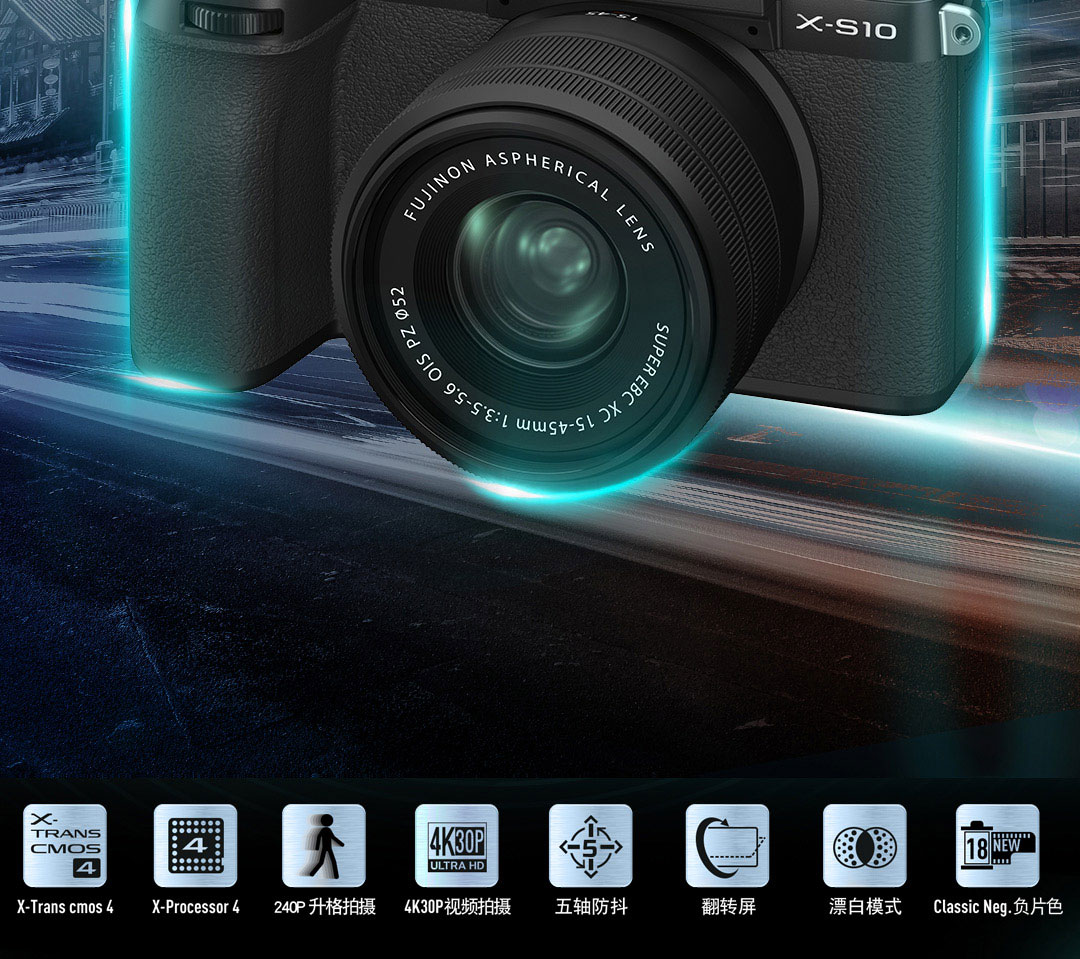1080x959 pixels.
Task: Click the "240P 升格拍摄" label
Action: (x=324, y=907)
